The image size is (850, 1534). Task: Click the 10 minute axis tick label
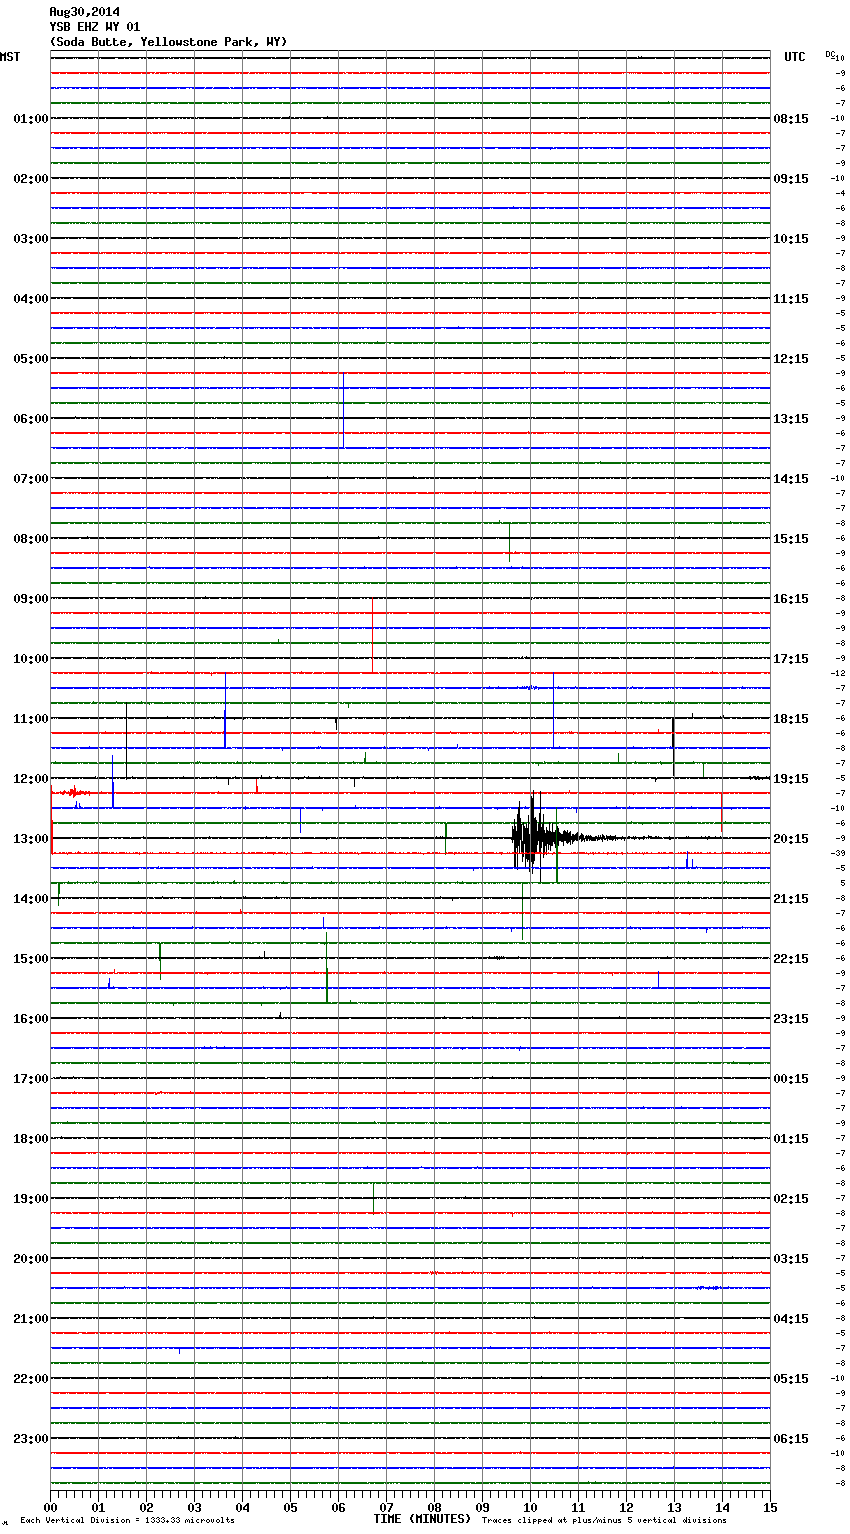(530, 1507)
